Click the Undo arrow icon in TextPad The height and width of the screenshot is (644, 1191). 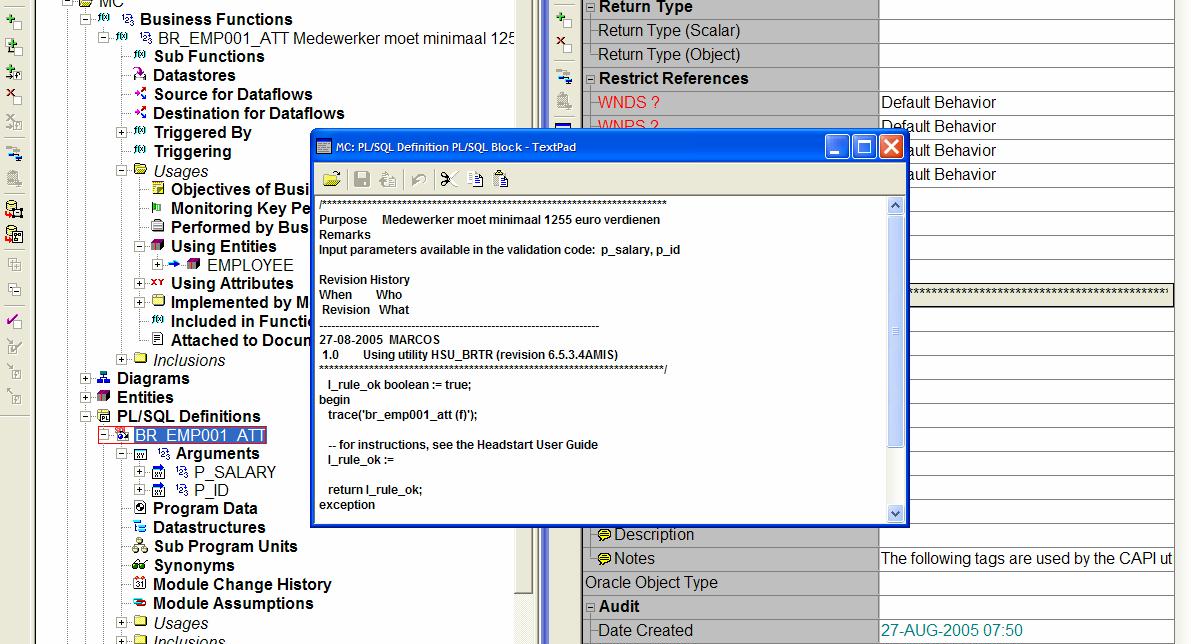(x=419, y=179)
